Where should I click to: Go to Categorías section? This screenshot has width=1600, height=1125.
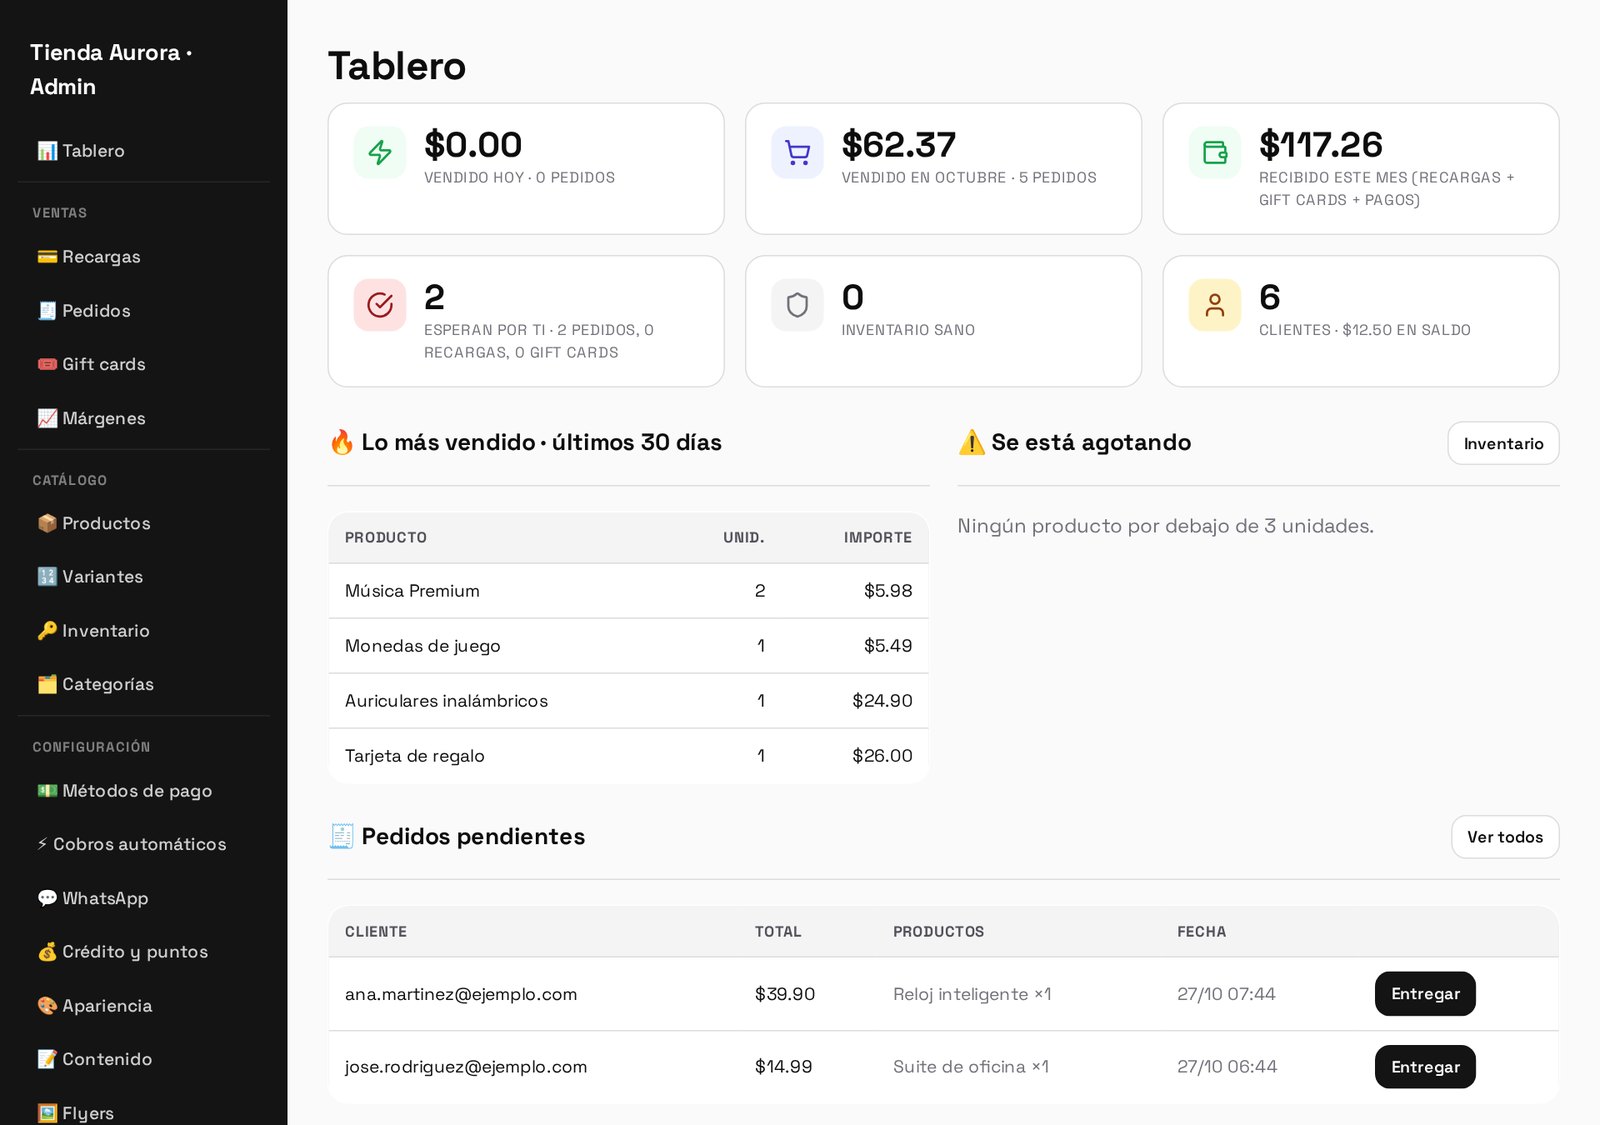click(x=143, y=684)
